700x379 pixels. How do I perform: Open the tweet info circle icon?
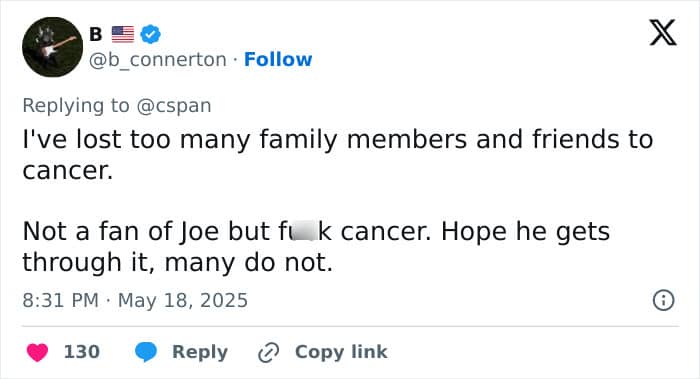(x=663, y=300)
